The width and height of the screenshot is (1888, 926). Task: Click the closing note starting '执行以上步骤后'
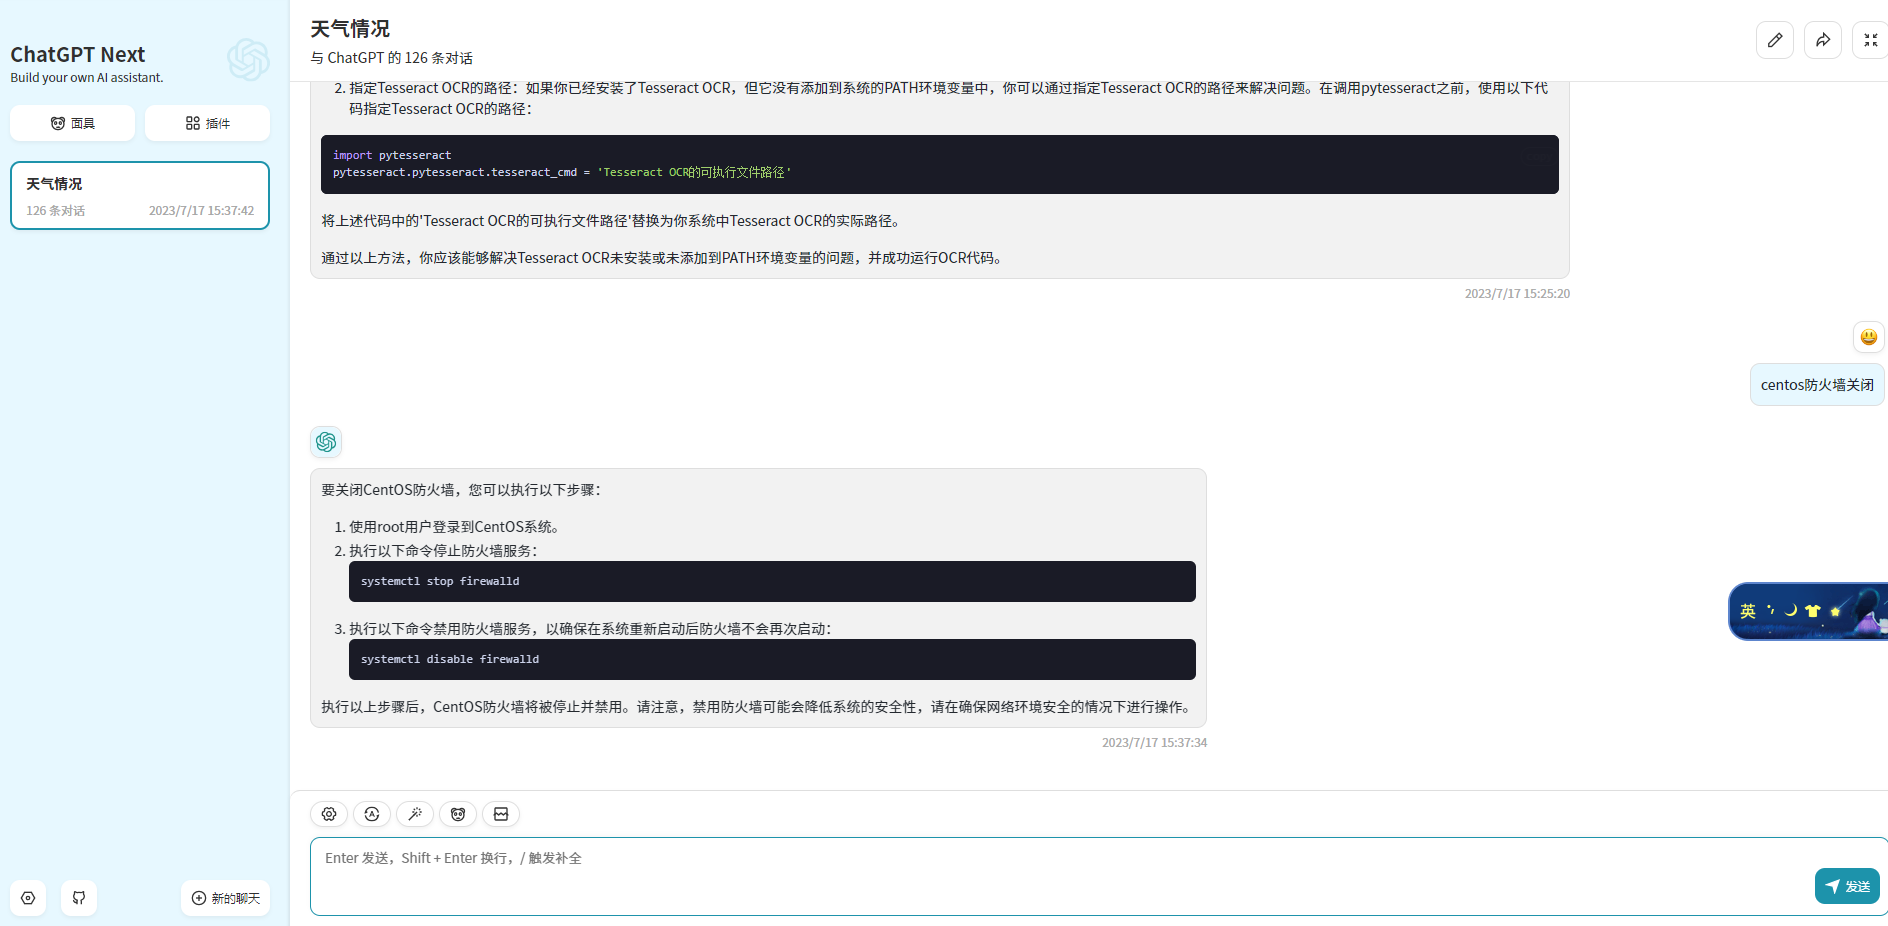coord(758,707)
